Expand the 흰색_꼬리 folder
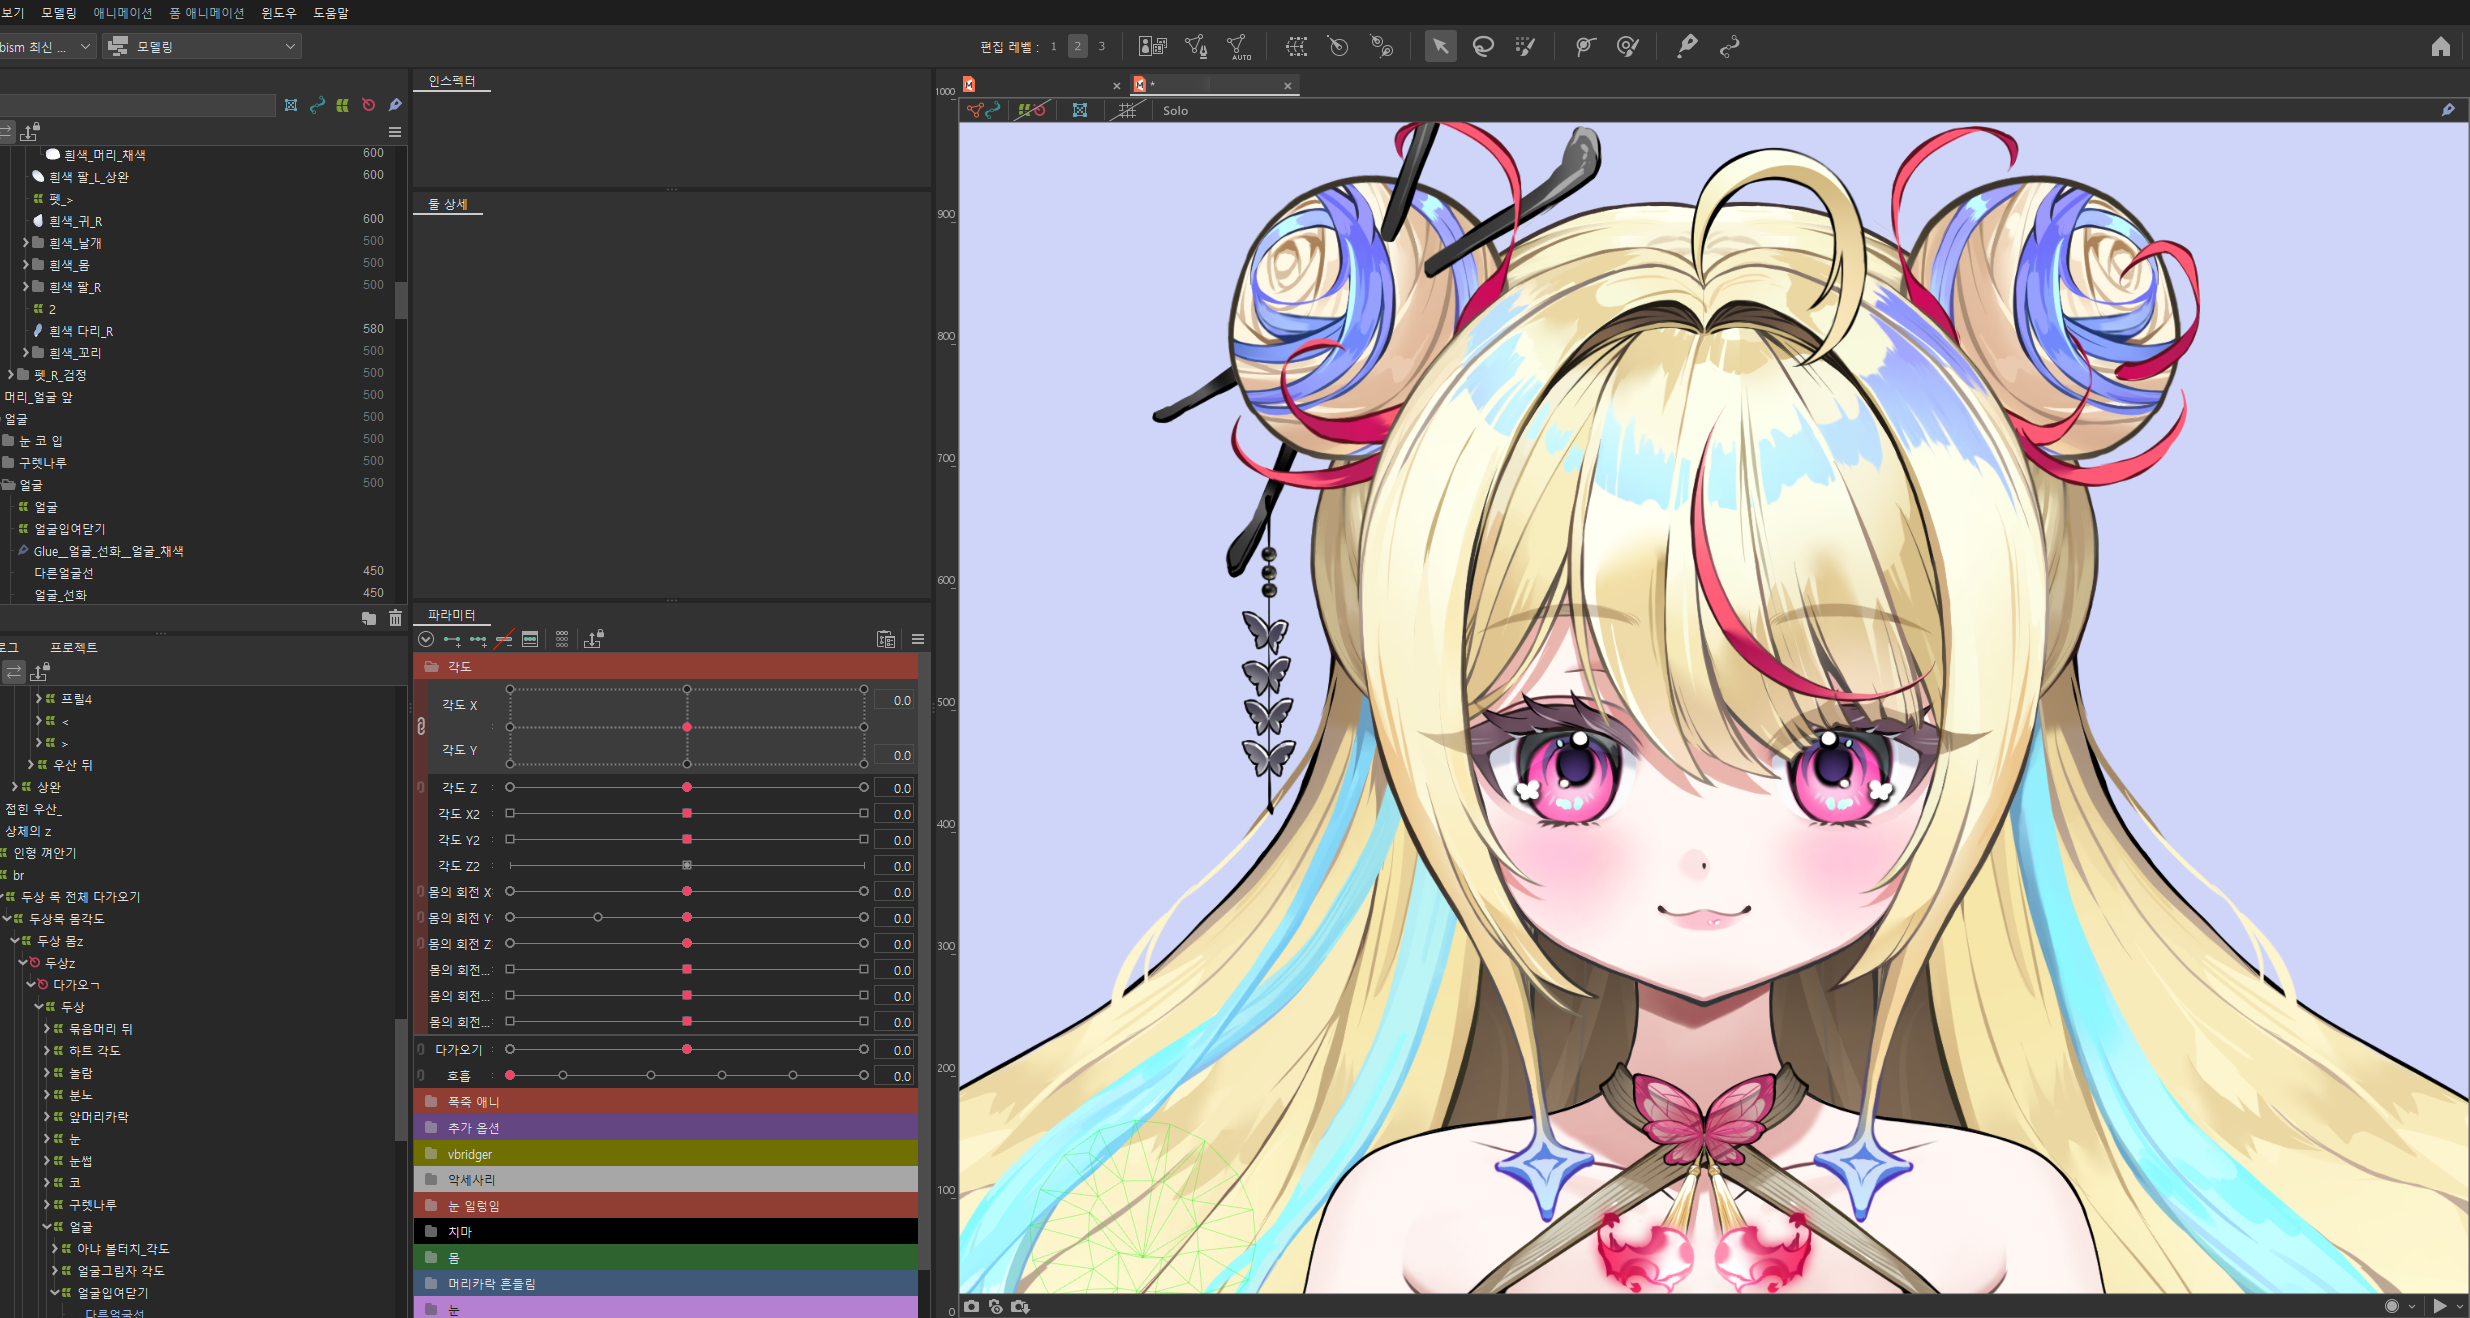 (x=26, y=353)
